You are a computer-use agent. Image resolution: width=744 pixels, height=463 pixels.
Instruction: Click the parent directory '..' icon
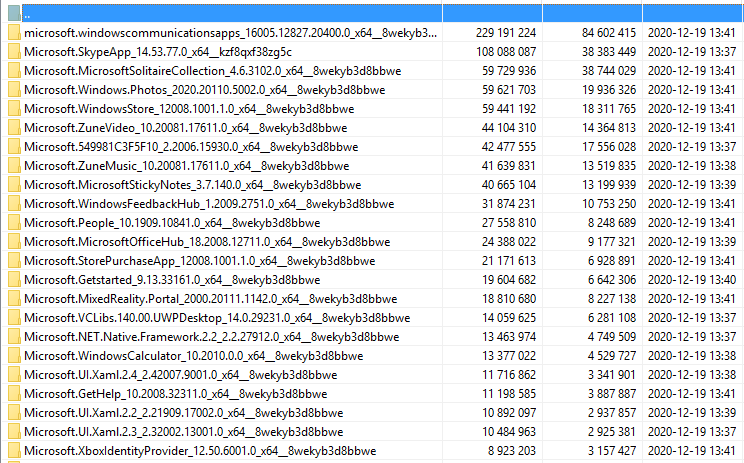[x=14, y=13]
